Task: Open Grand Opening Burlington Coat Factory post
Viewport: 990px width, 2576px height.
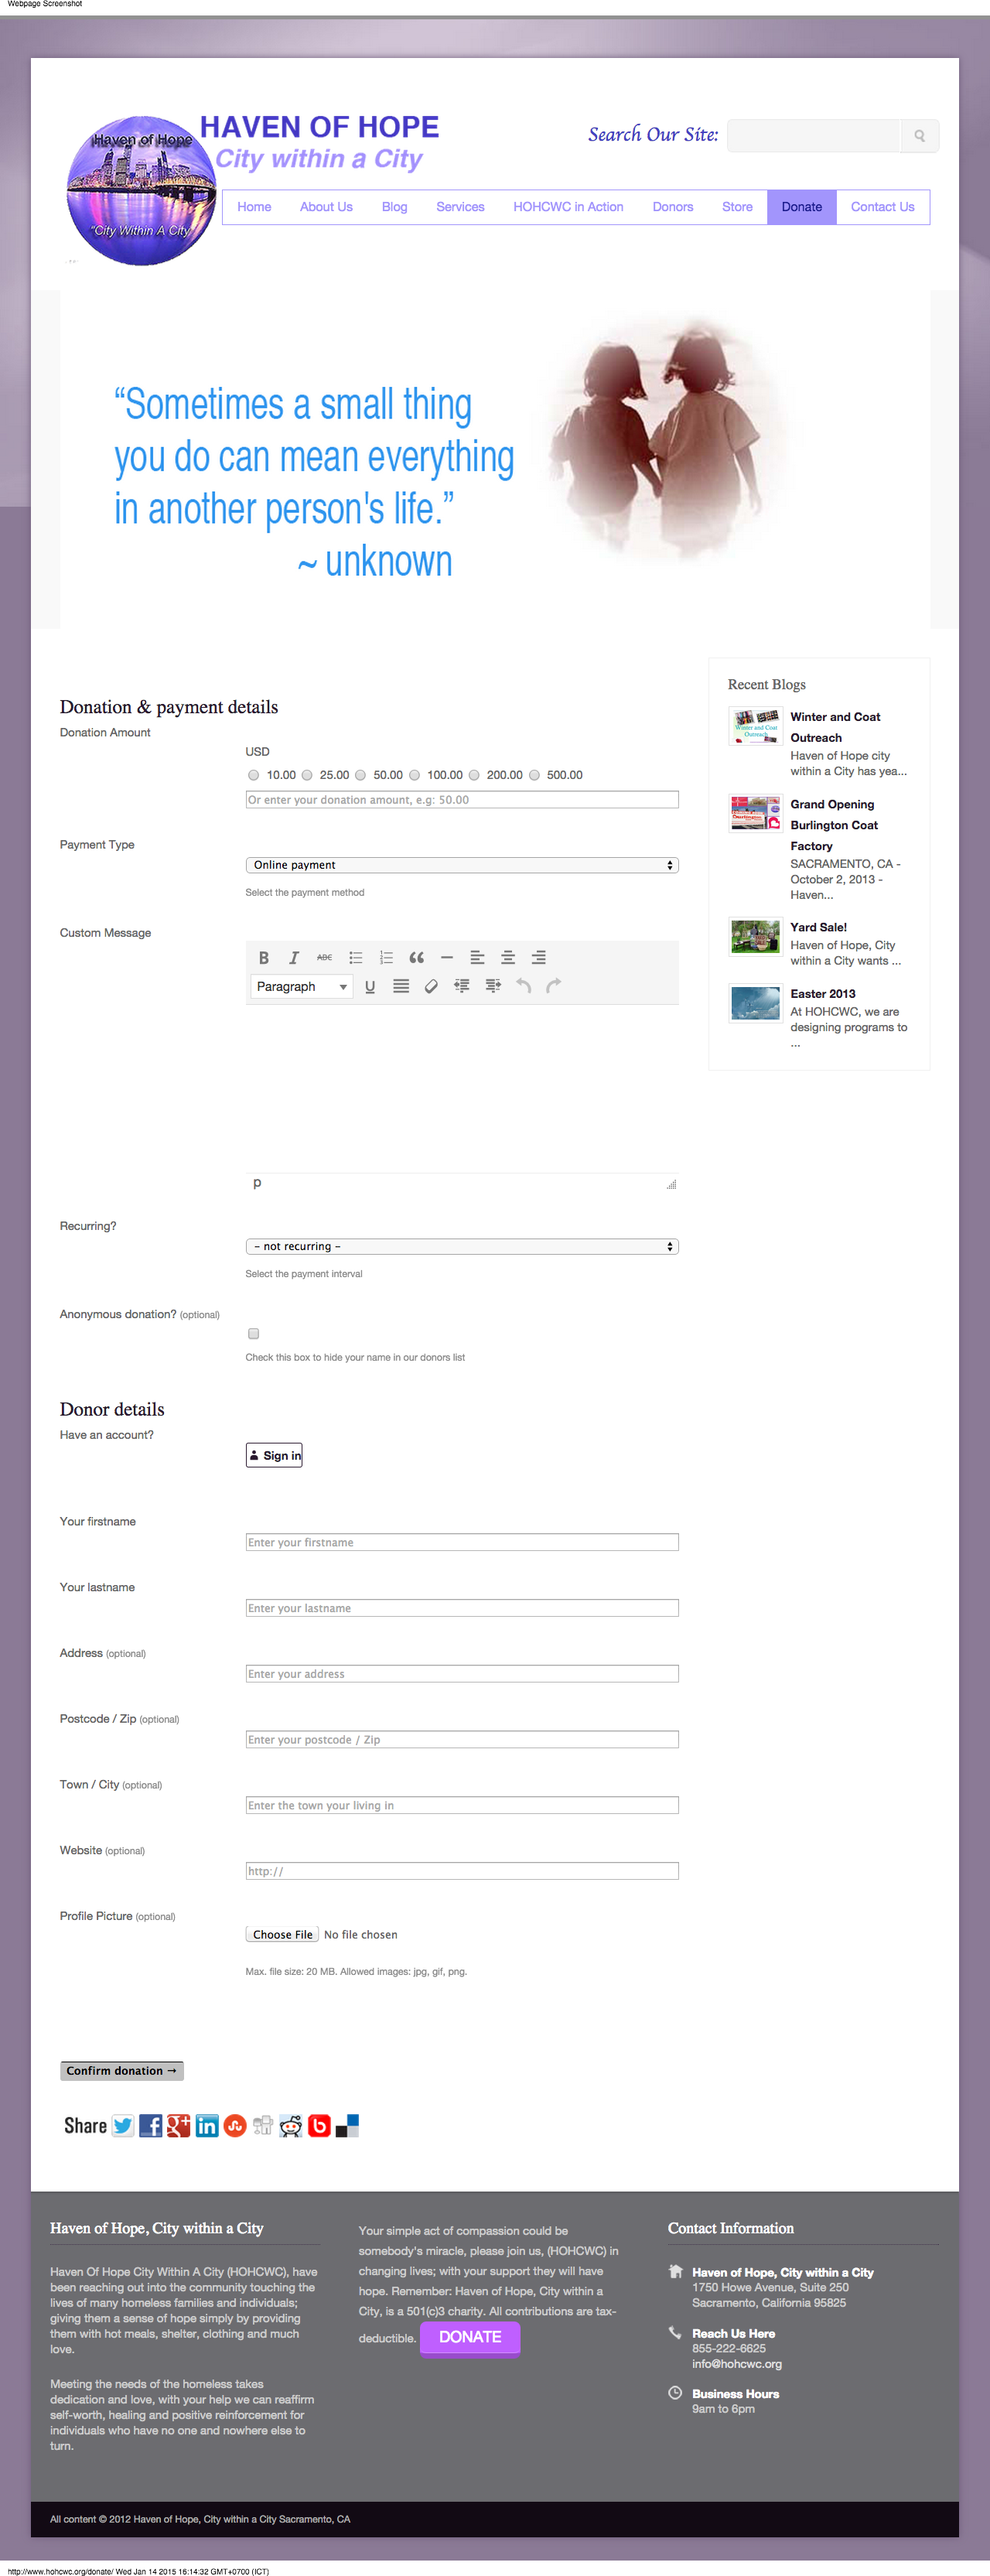Action: coord(834,825)
